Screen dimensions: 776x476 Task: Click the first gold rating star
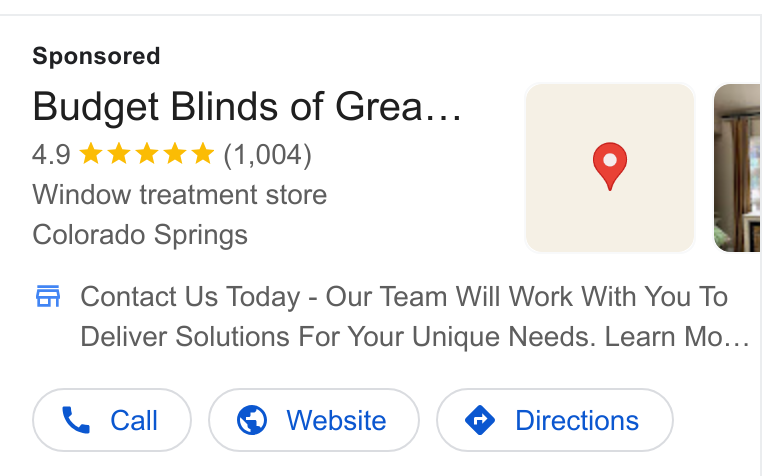pyautogui.click(x=91, y=153)
